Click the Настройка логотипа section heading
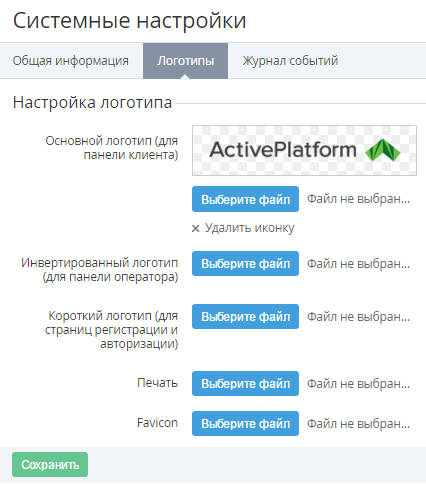The image size is (426, 489). 92,102
